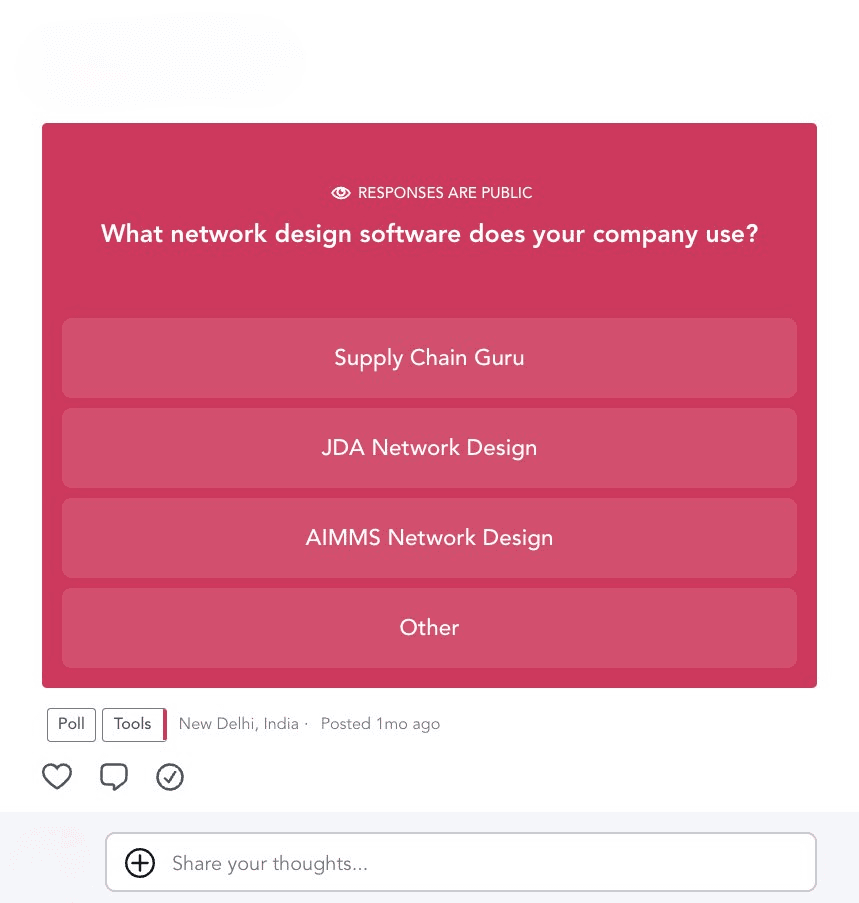Click the New Delhi, India location

[x=239, y=724]
